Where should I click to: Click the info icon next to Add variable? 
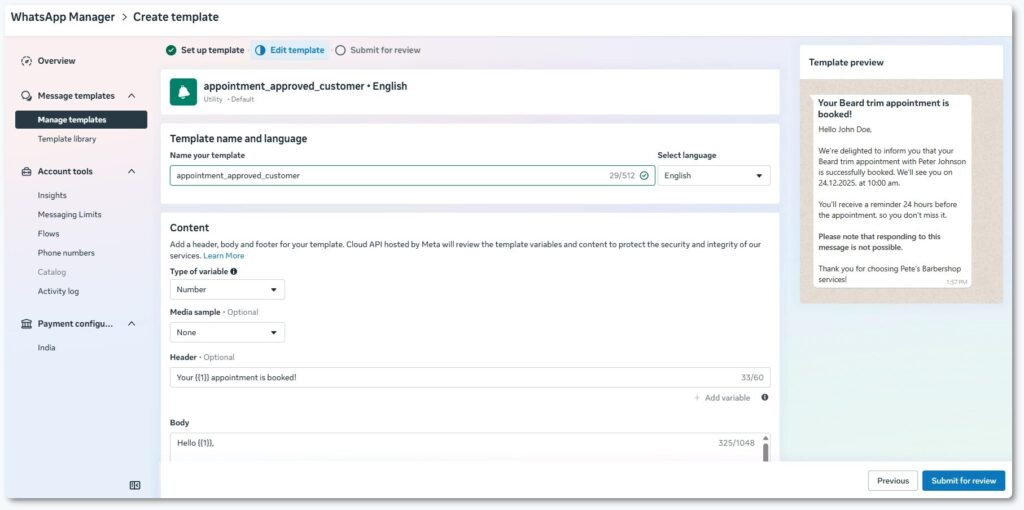coord(765,397)
